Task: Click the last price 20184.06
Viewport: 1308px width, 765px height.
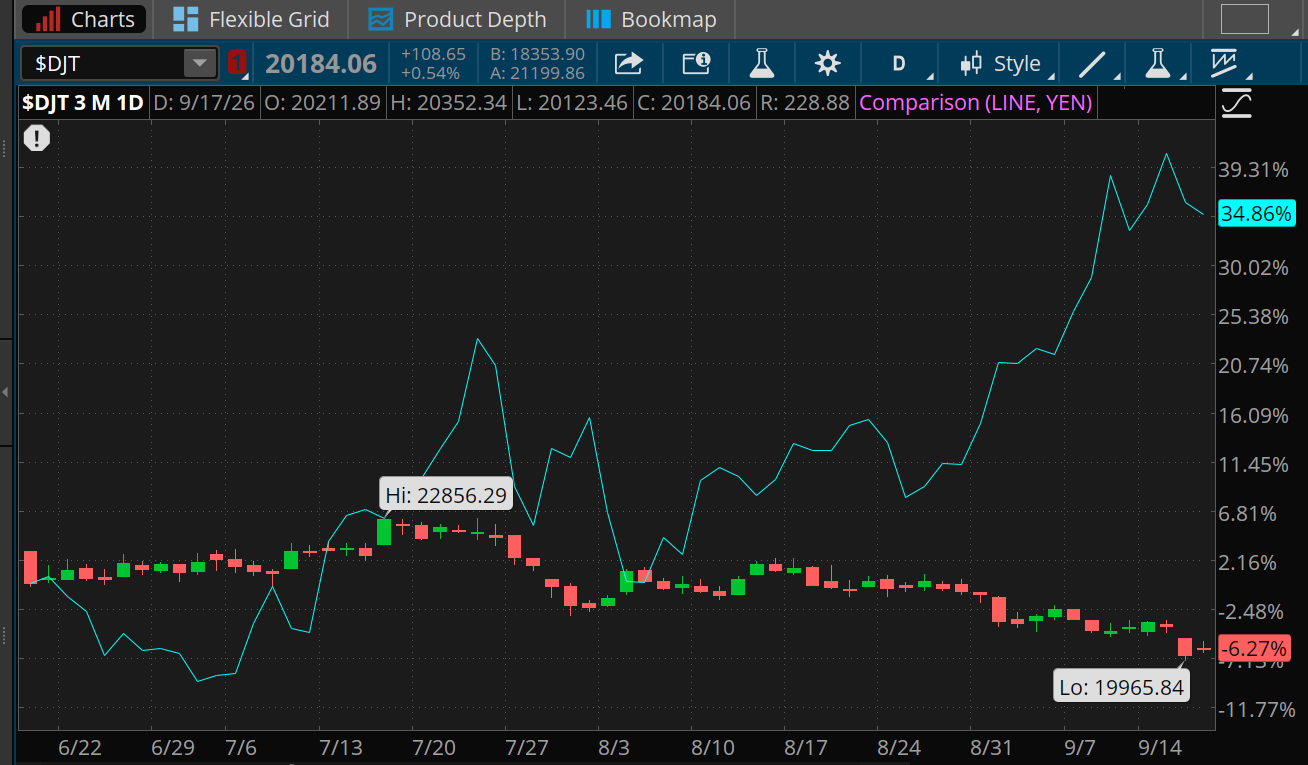Action: point(321,64)
